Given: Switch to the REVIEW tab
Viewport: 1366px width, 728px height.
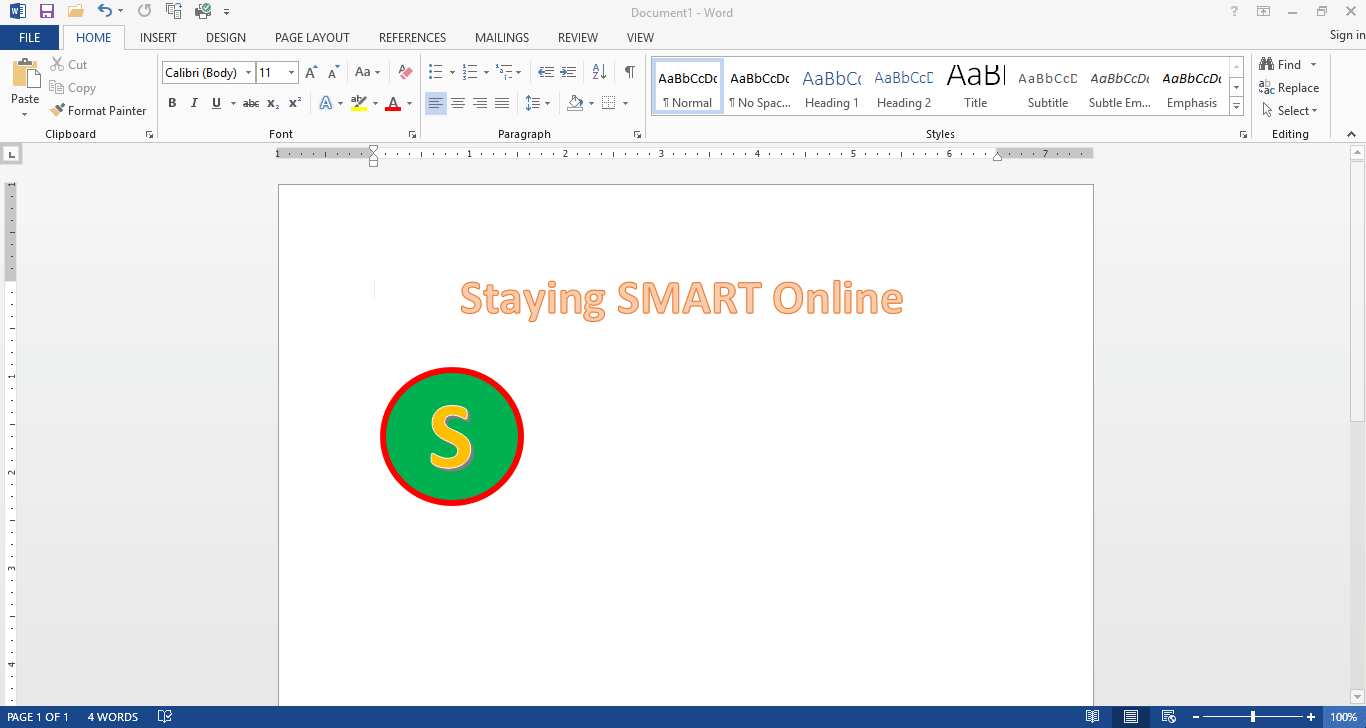Looking at the screenshot, I should [x=578, y=38].
